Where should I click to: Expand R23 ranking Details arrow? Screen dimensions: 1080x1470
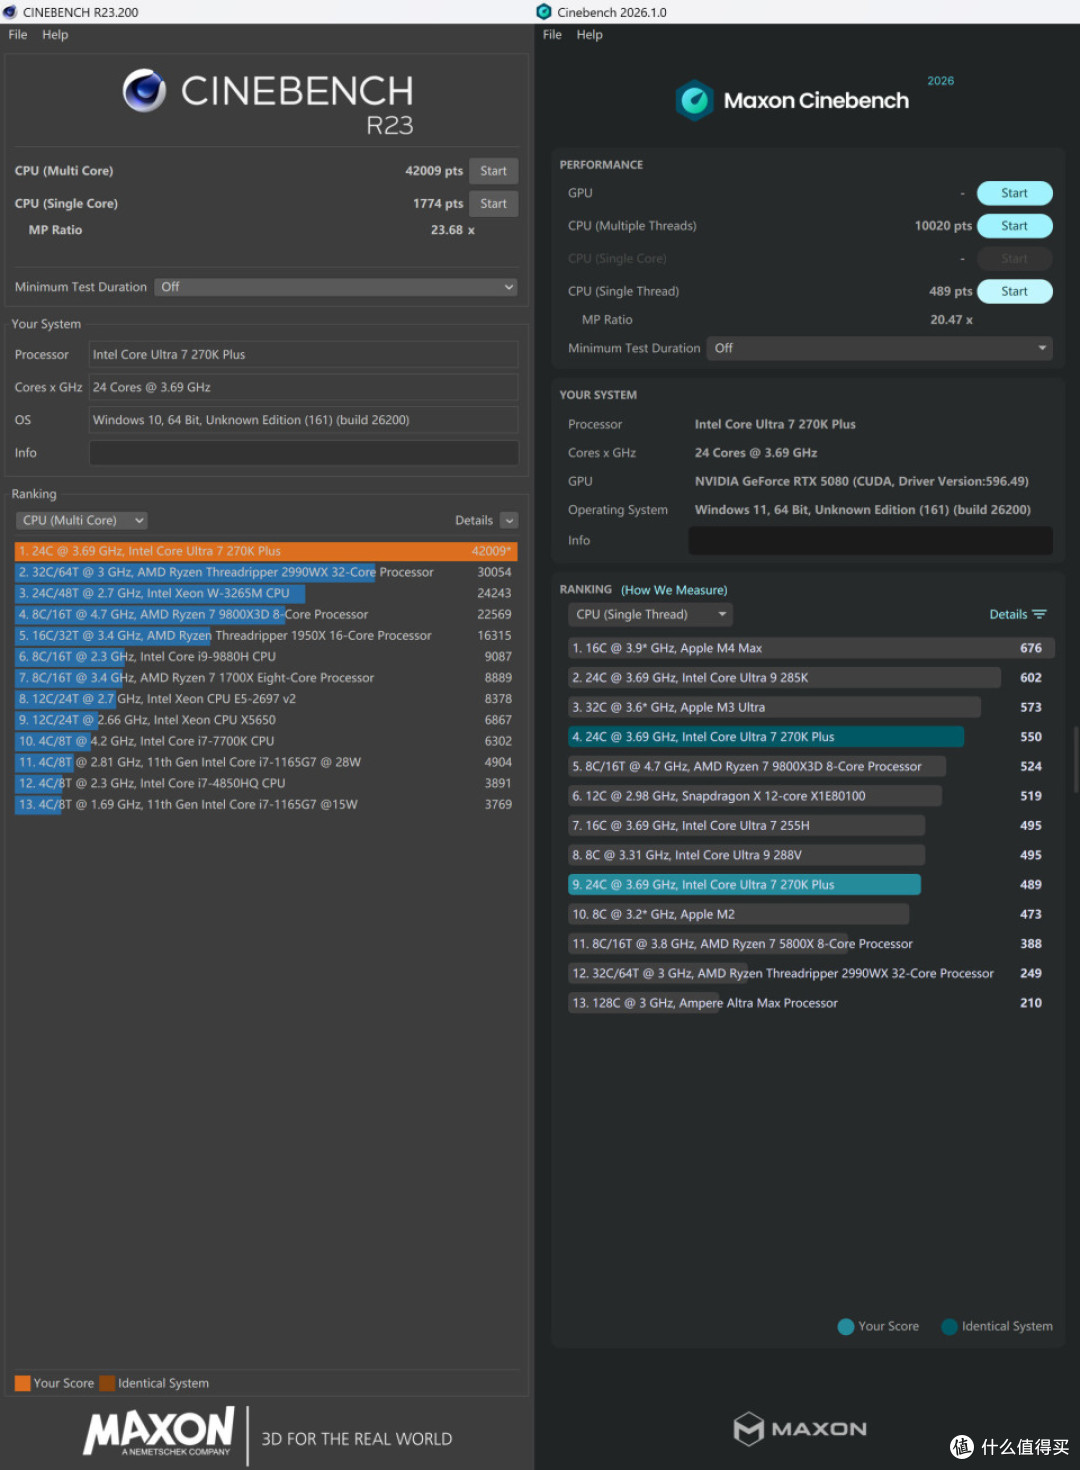509,520
